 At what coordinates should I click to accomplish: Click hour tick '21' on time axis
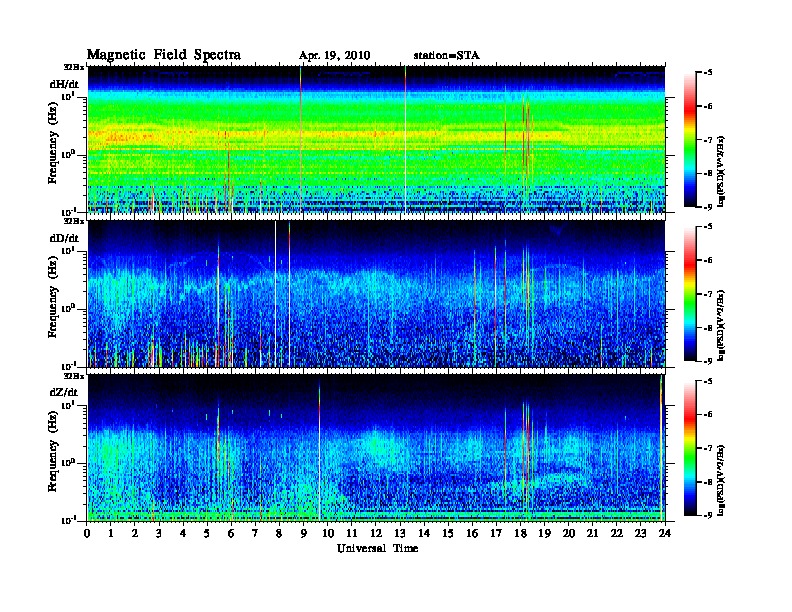point(592,533)
